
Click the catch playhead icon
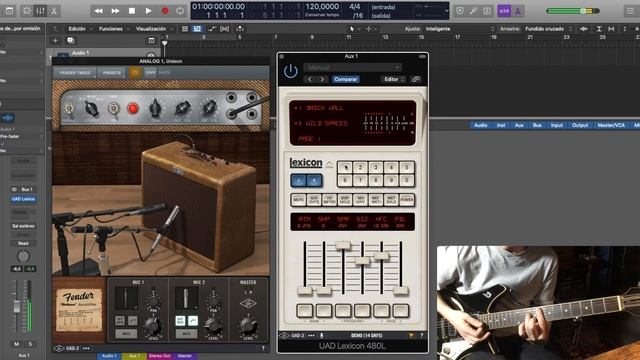click(x=240, y=29)
